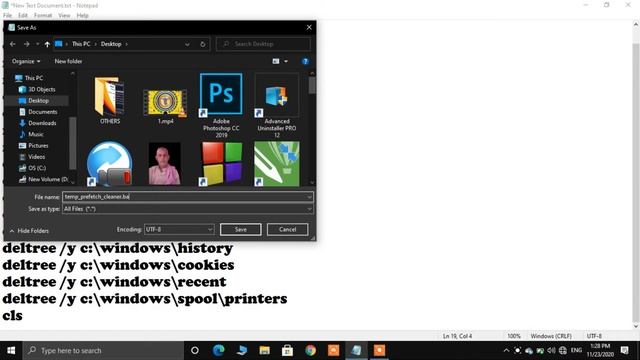Create a New folder

coord(68,61)
